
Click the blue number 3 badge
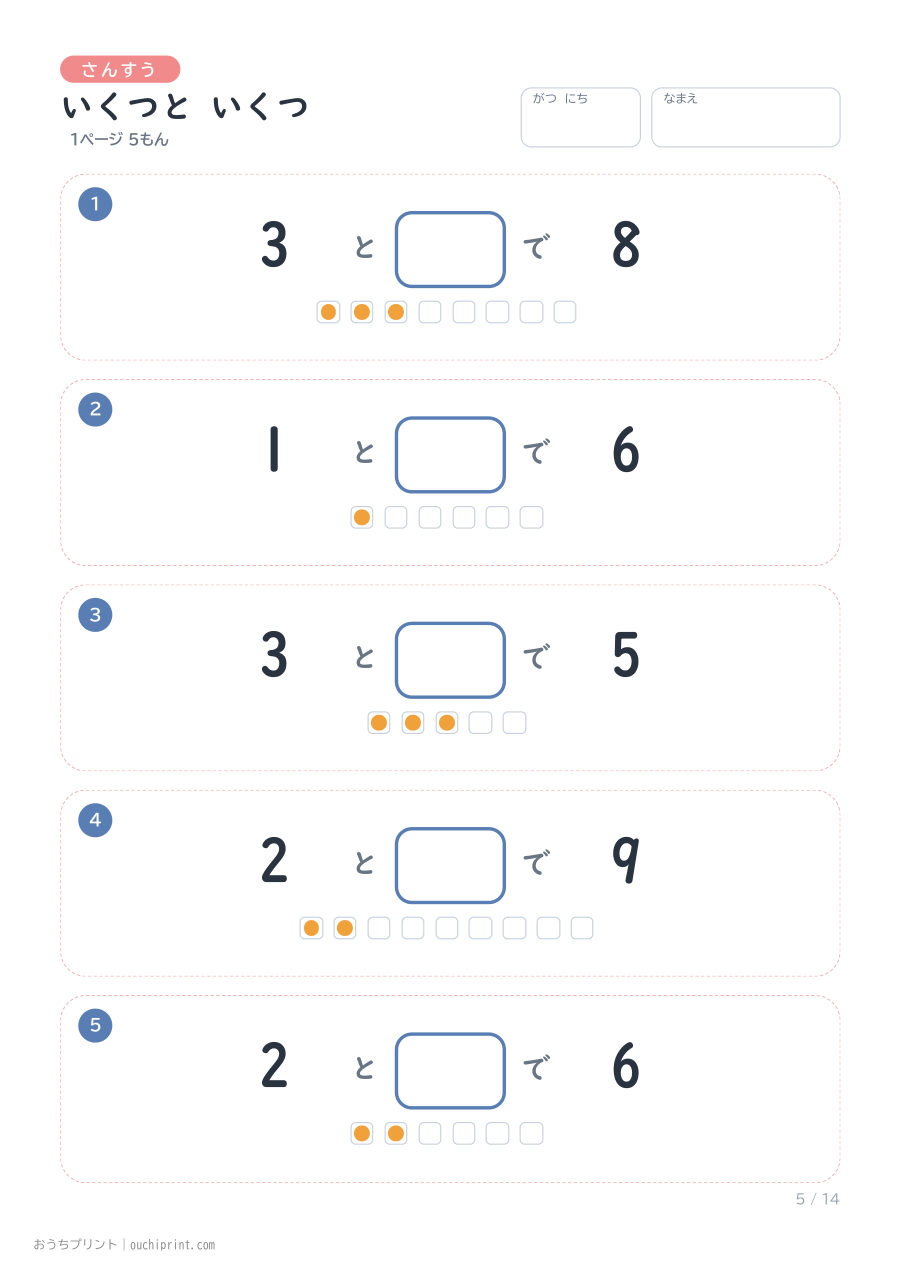click(x=95, y=615)
